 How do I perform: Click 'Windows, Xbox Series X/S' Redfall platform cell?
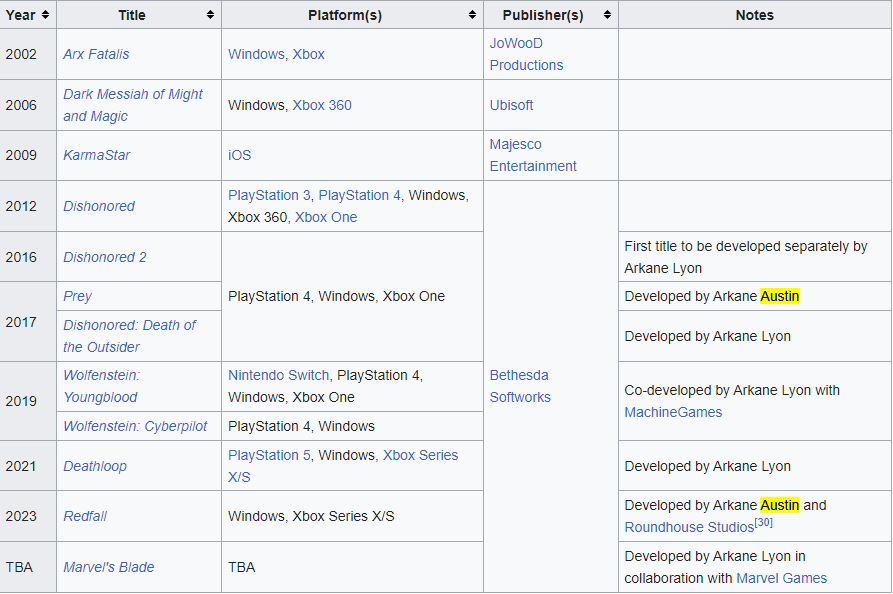tap(352, 516)
